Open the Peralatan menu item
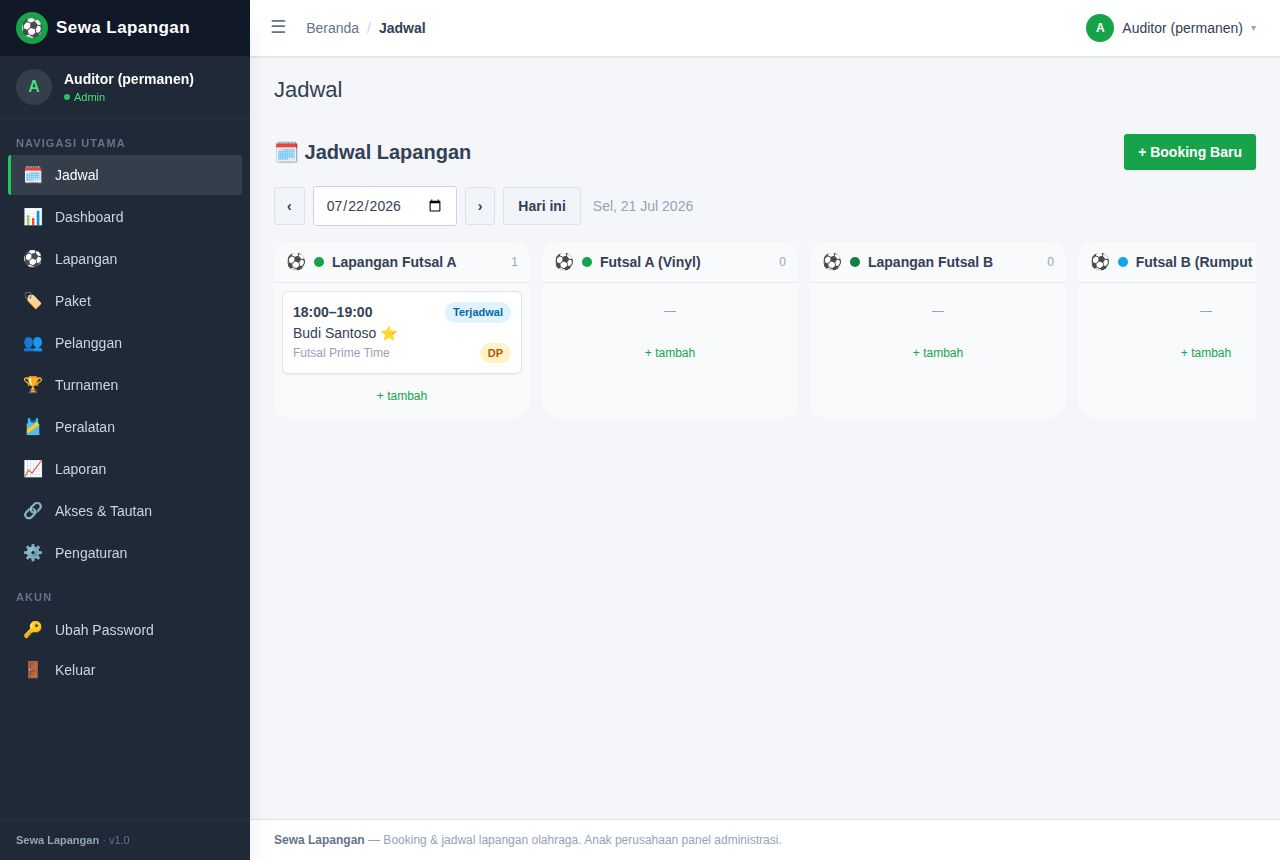 tap(125, 427)
